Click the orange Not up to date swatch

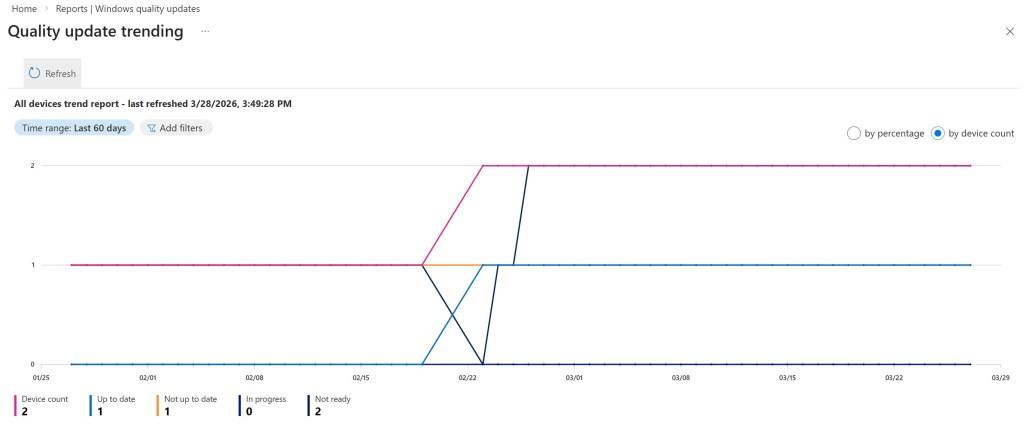tap(158, 405)
